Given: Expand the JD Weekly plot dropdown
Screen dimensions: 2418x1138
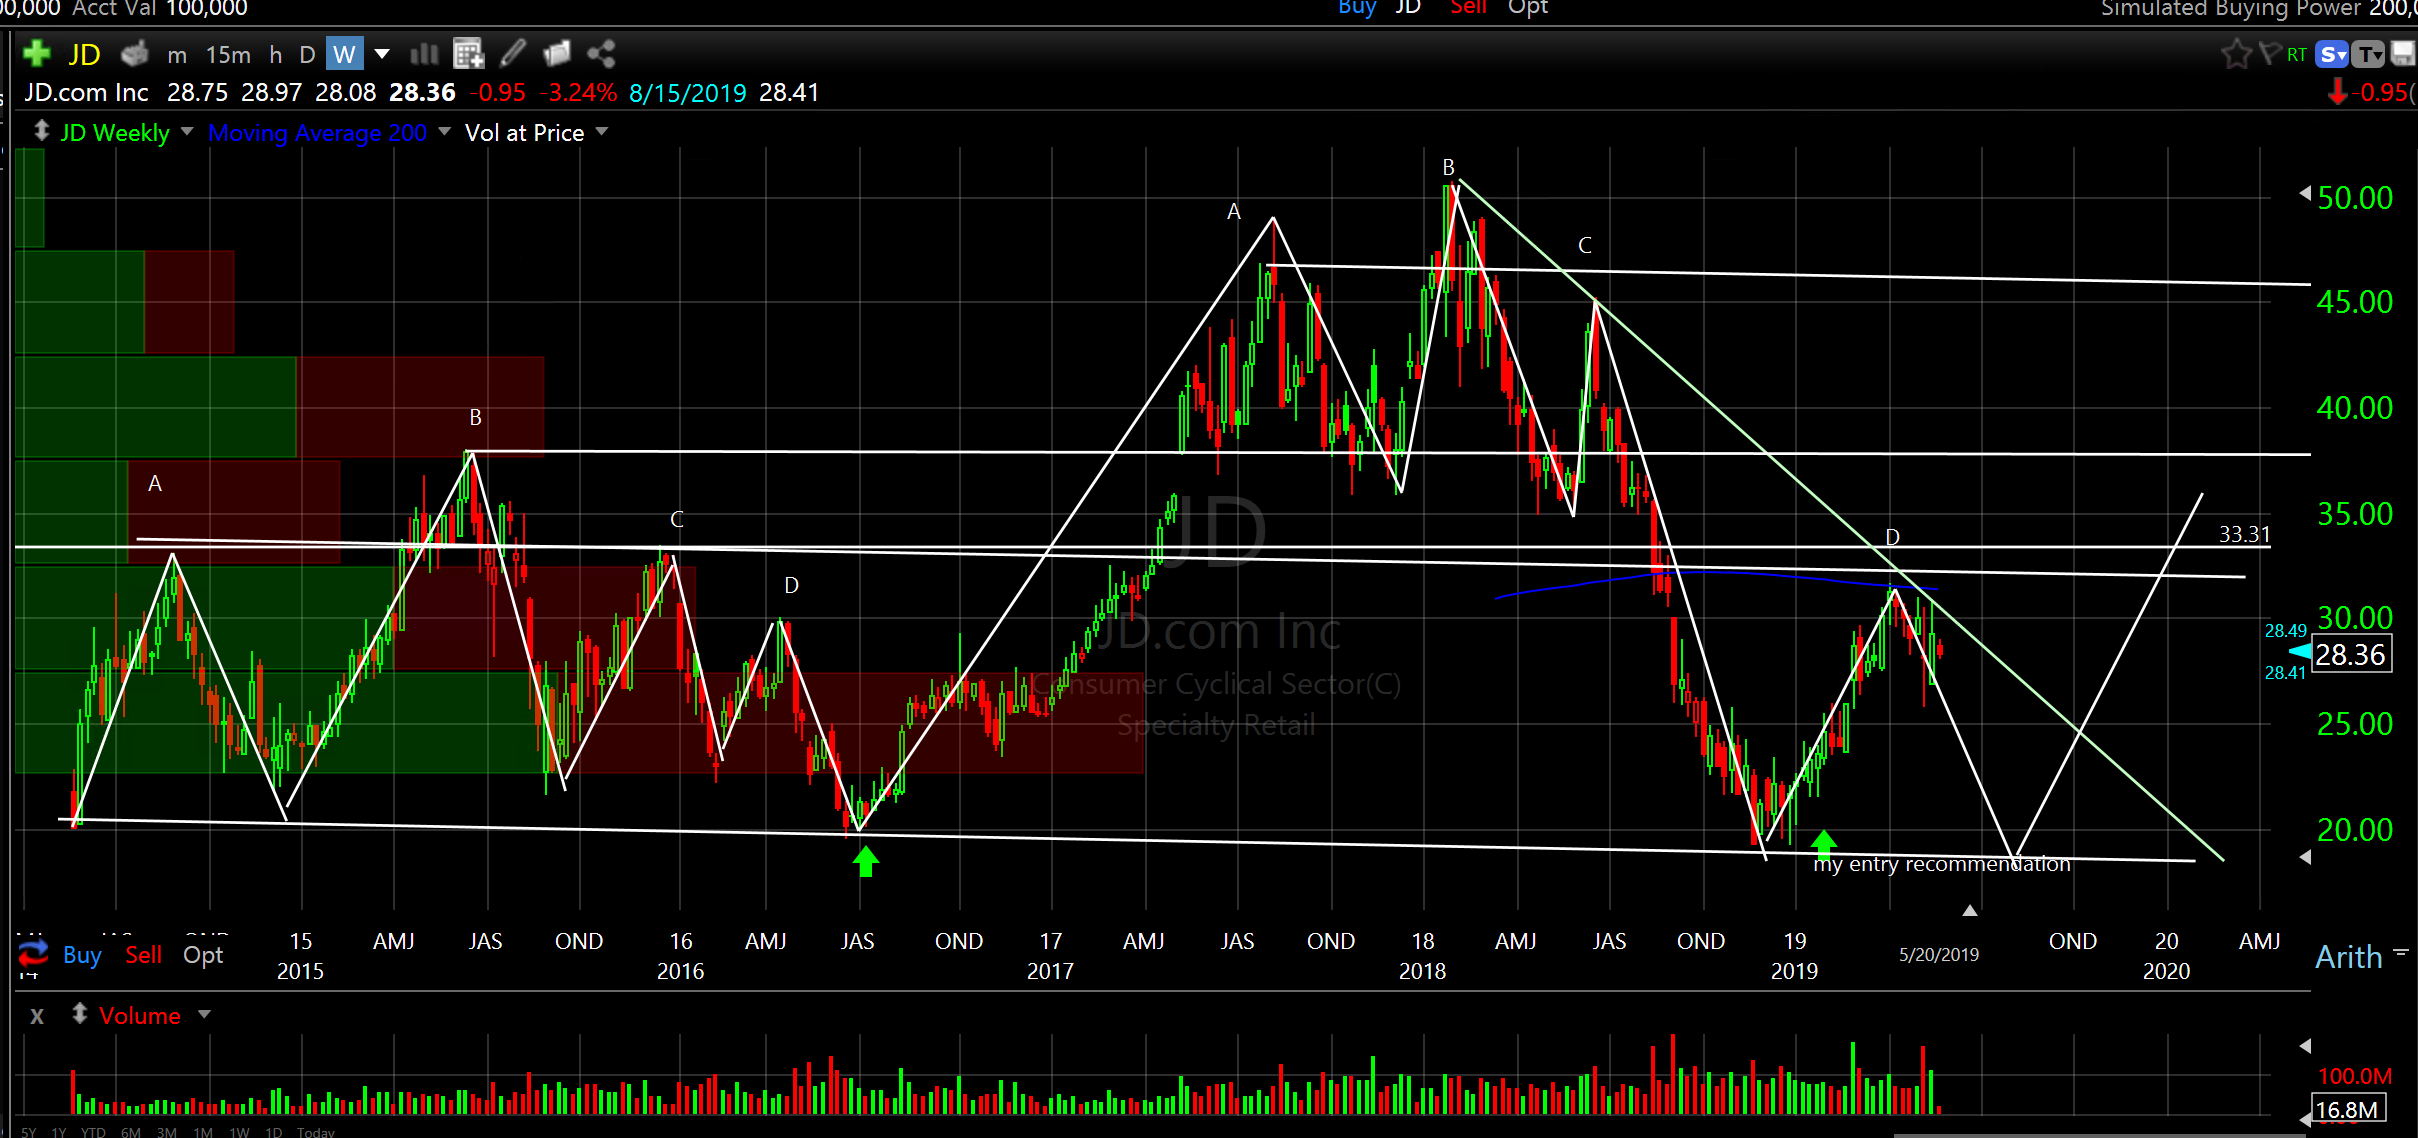Looking at the screenshot, I should click(187, 132).
